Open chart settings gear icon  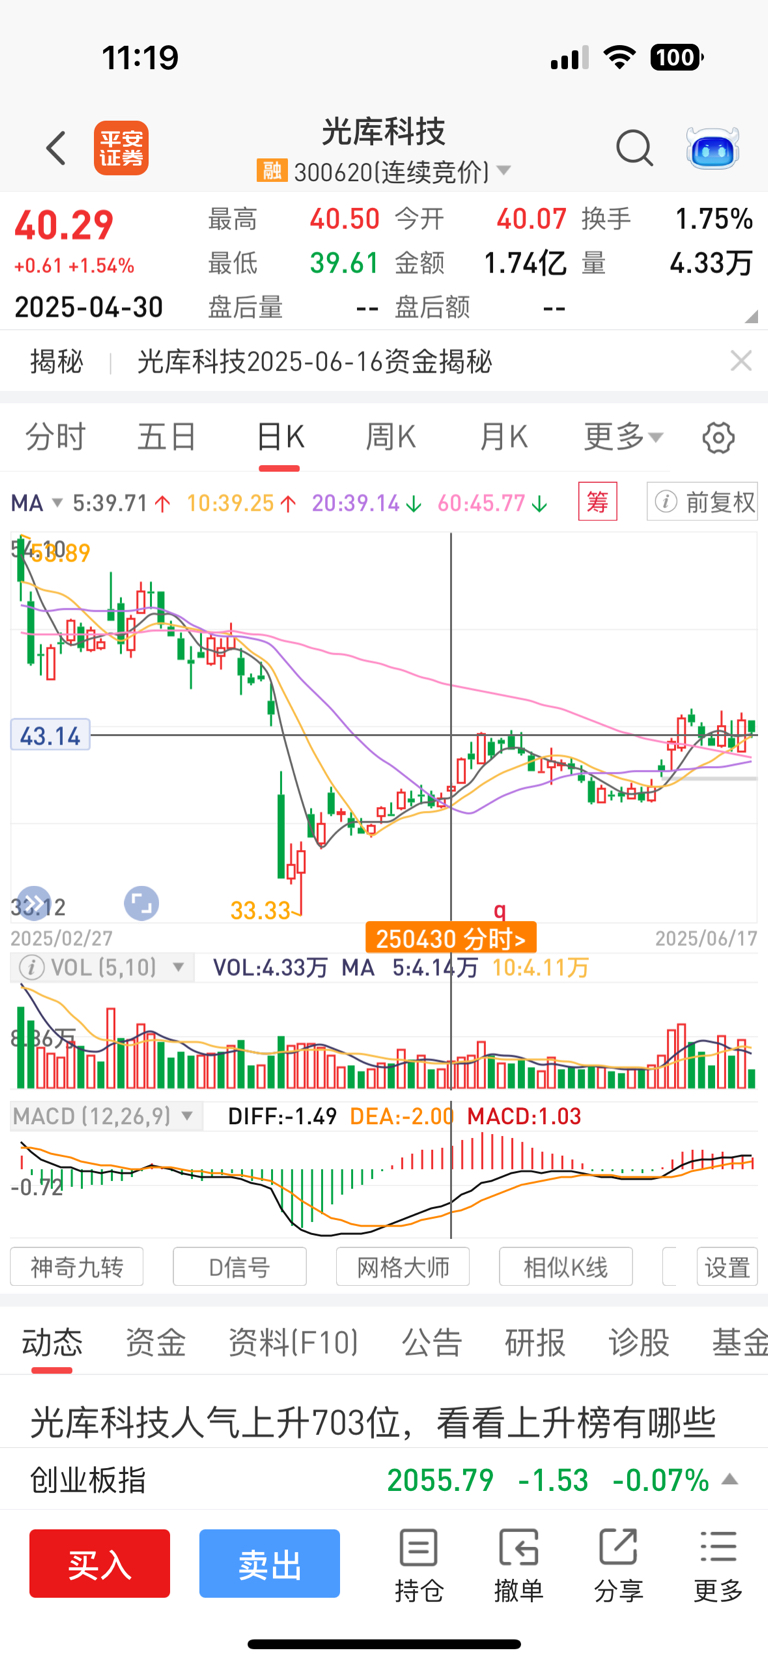coord(718,438)
